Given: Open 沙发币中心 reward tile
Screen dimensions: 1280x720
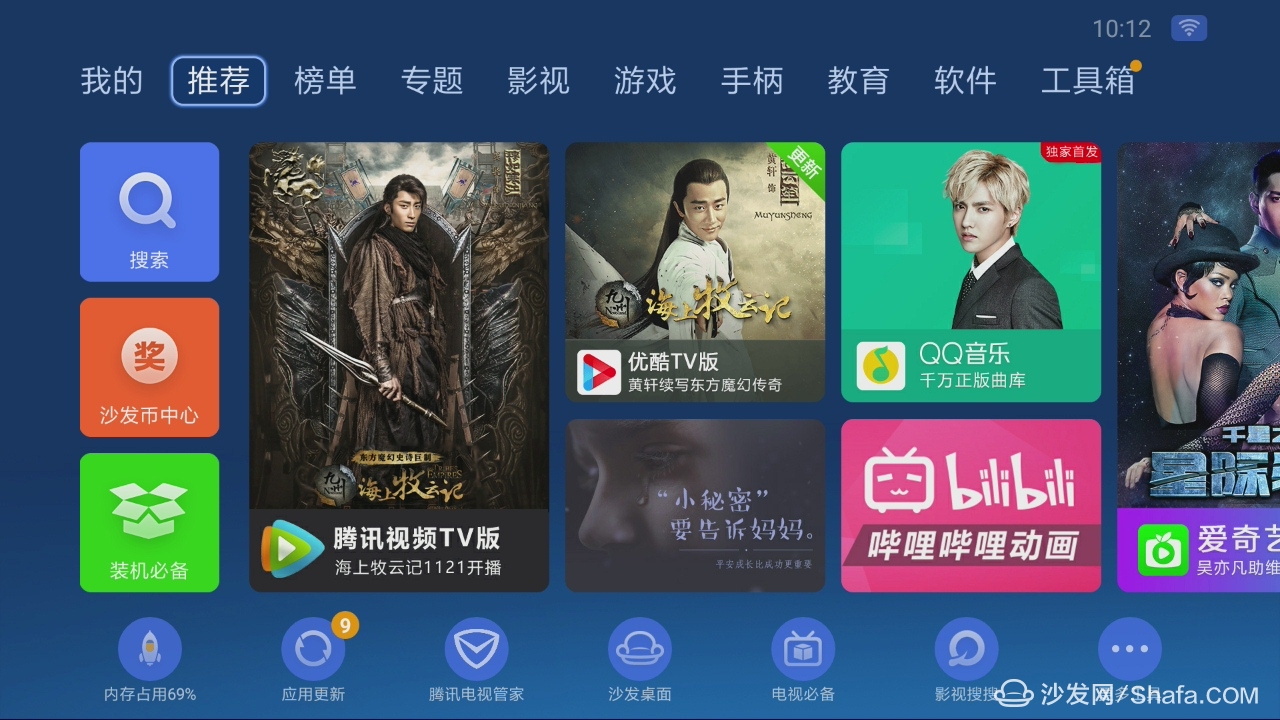Looking at the screenshot, I should tap(149, 367).
